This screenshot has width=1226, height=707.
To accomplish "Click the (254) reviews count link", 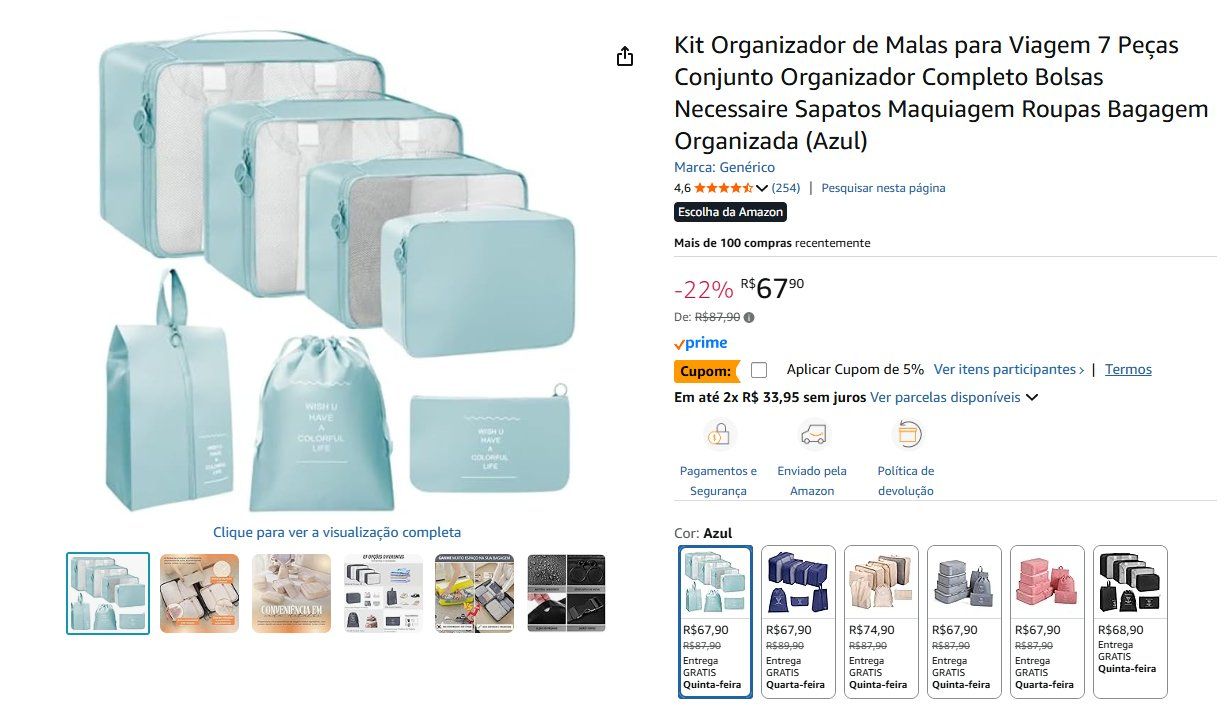I will click(786, 188).
